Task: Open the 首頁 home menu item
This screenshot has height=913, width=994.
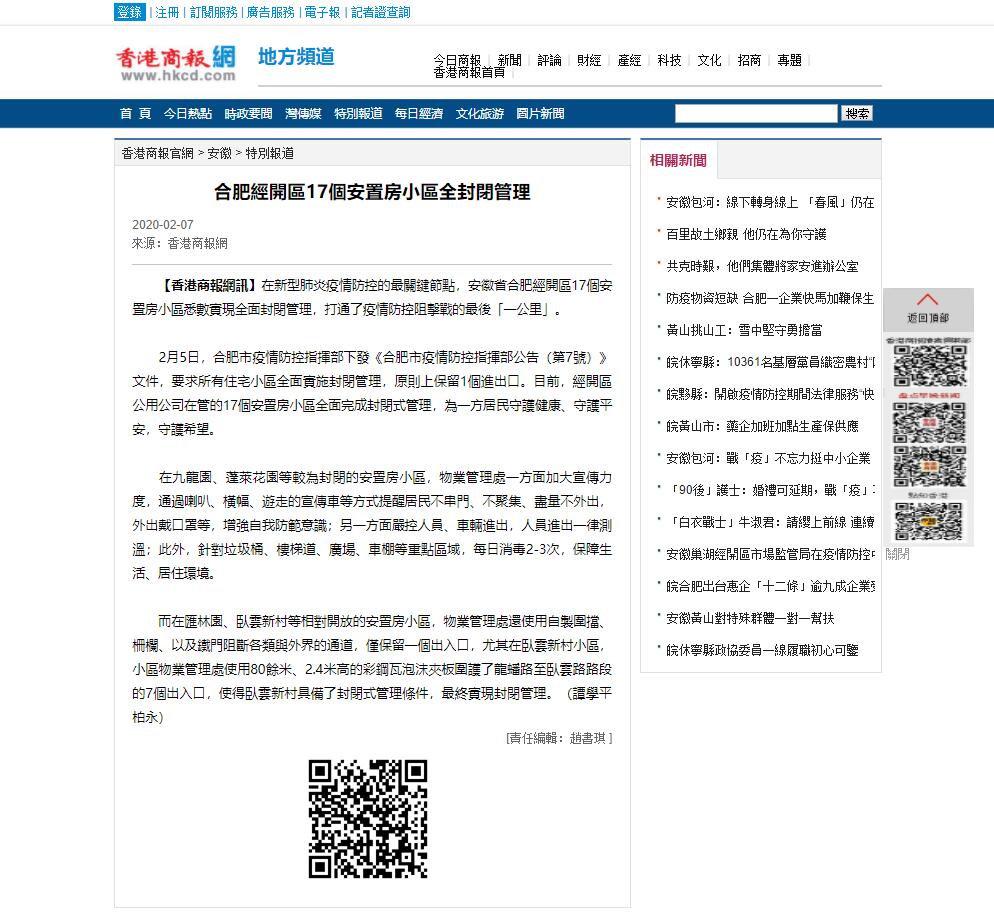Action: (x=135, y=114)
